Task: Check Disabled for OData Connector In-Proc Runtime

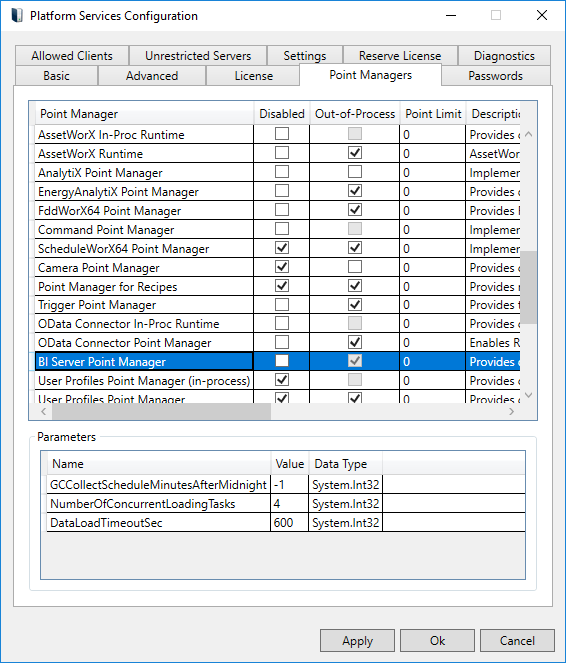Action: (x=282, y=323)
